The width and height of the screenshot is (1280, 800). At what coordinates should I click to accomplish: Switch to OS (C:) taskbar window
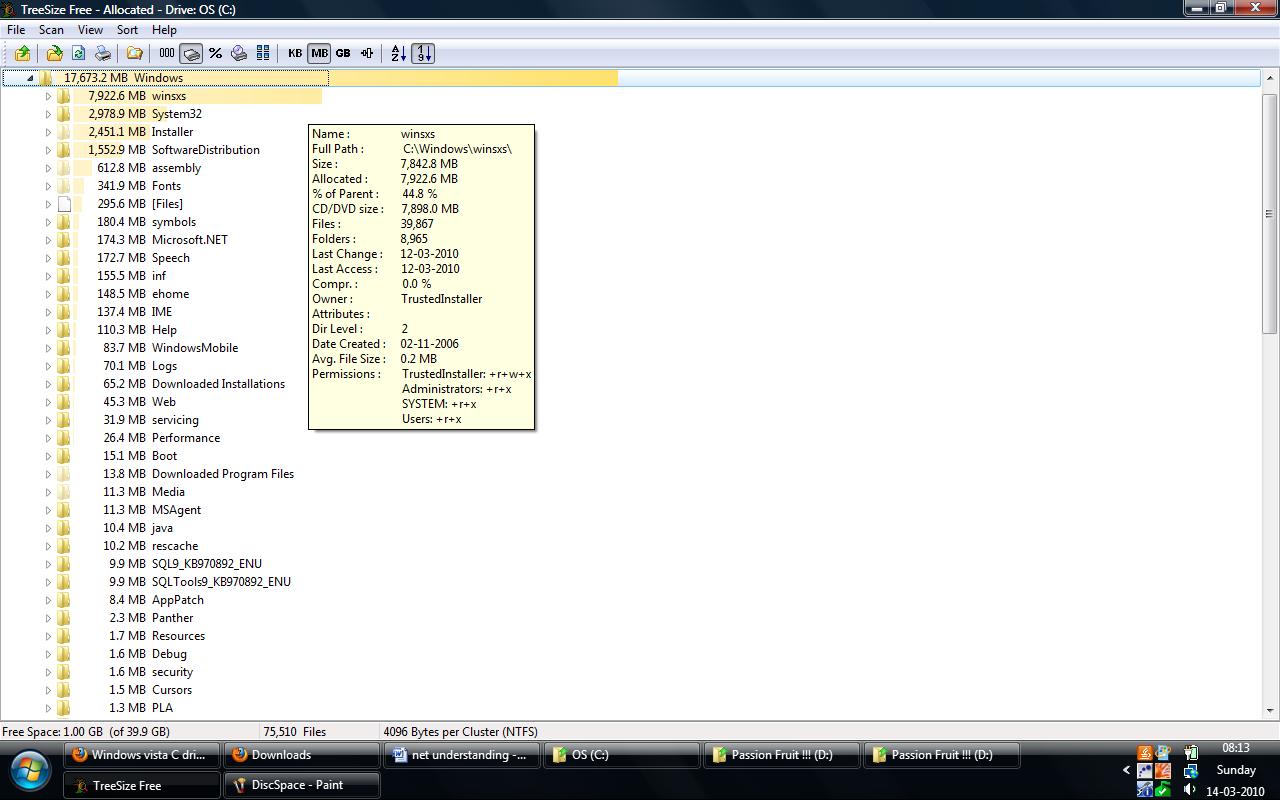click(621, 755)
